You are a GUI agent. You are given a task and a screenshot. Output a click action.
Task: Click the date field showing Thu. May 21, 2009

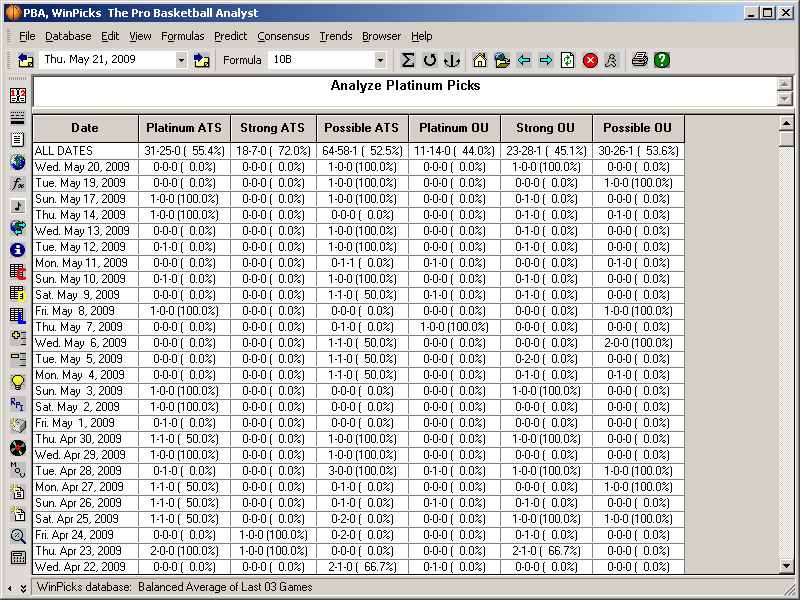coord(107,60)
